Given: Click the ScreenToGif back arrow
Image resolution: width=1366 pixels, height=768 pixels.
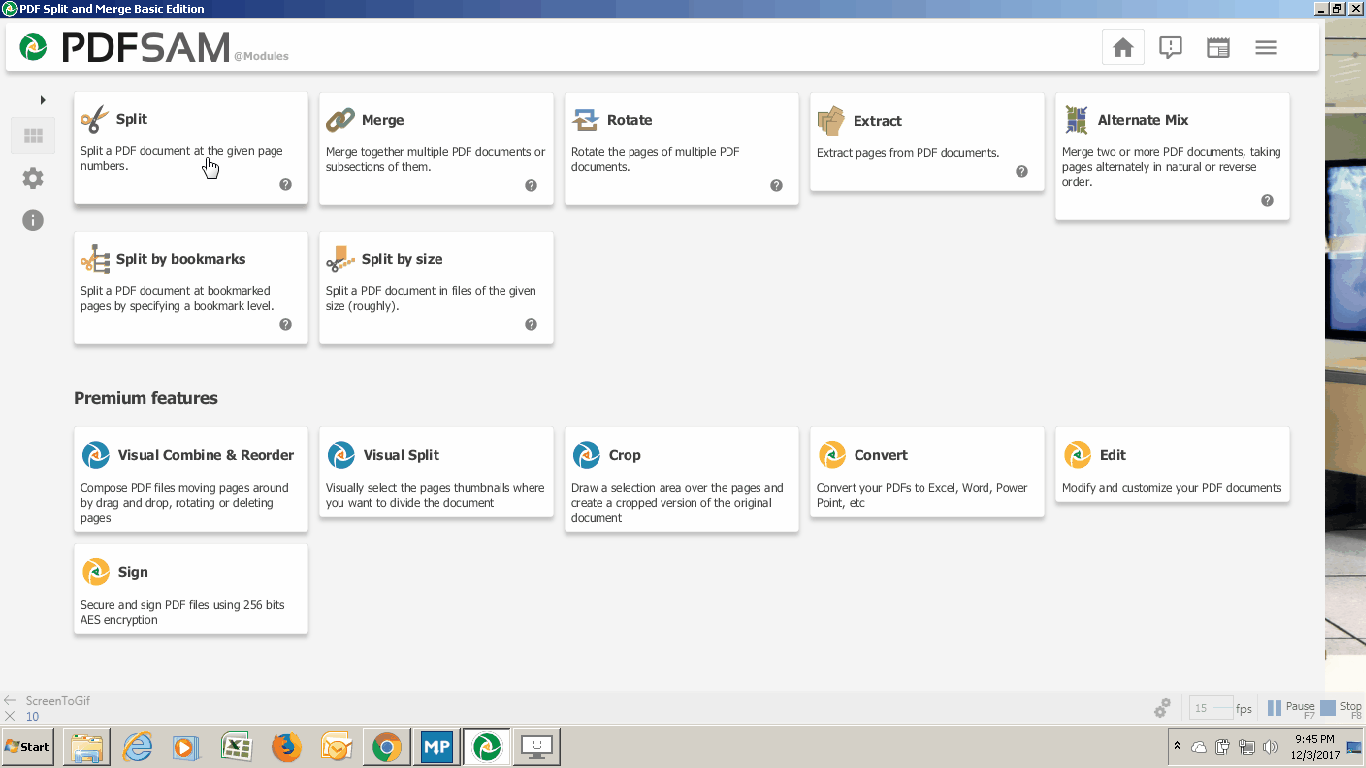Looking at the screenshot, I should (x=10, y=701).
